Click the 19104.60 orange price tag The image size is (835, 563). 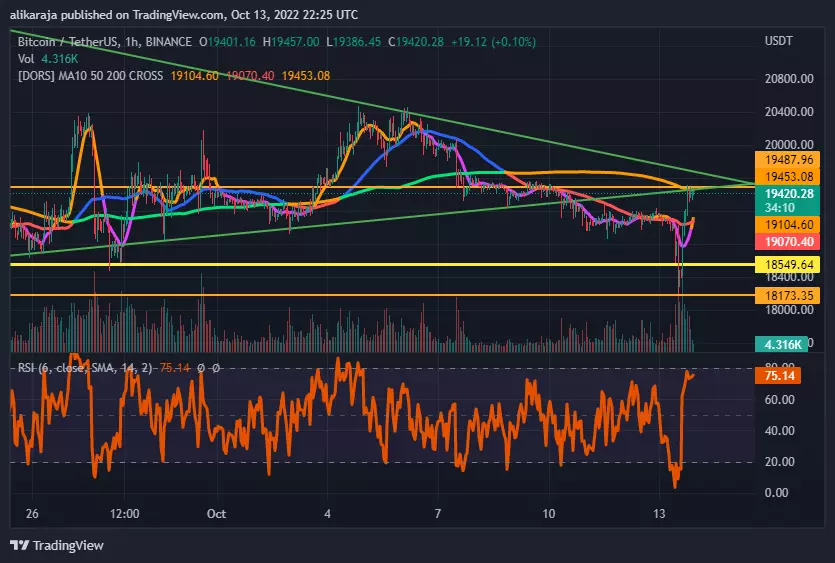tap(787, 224)
